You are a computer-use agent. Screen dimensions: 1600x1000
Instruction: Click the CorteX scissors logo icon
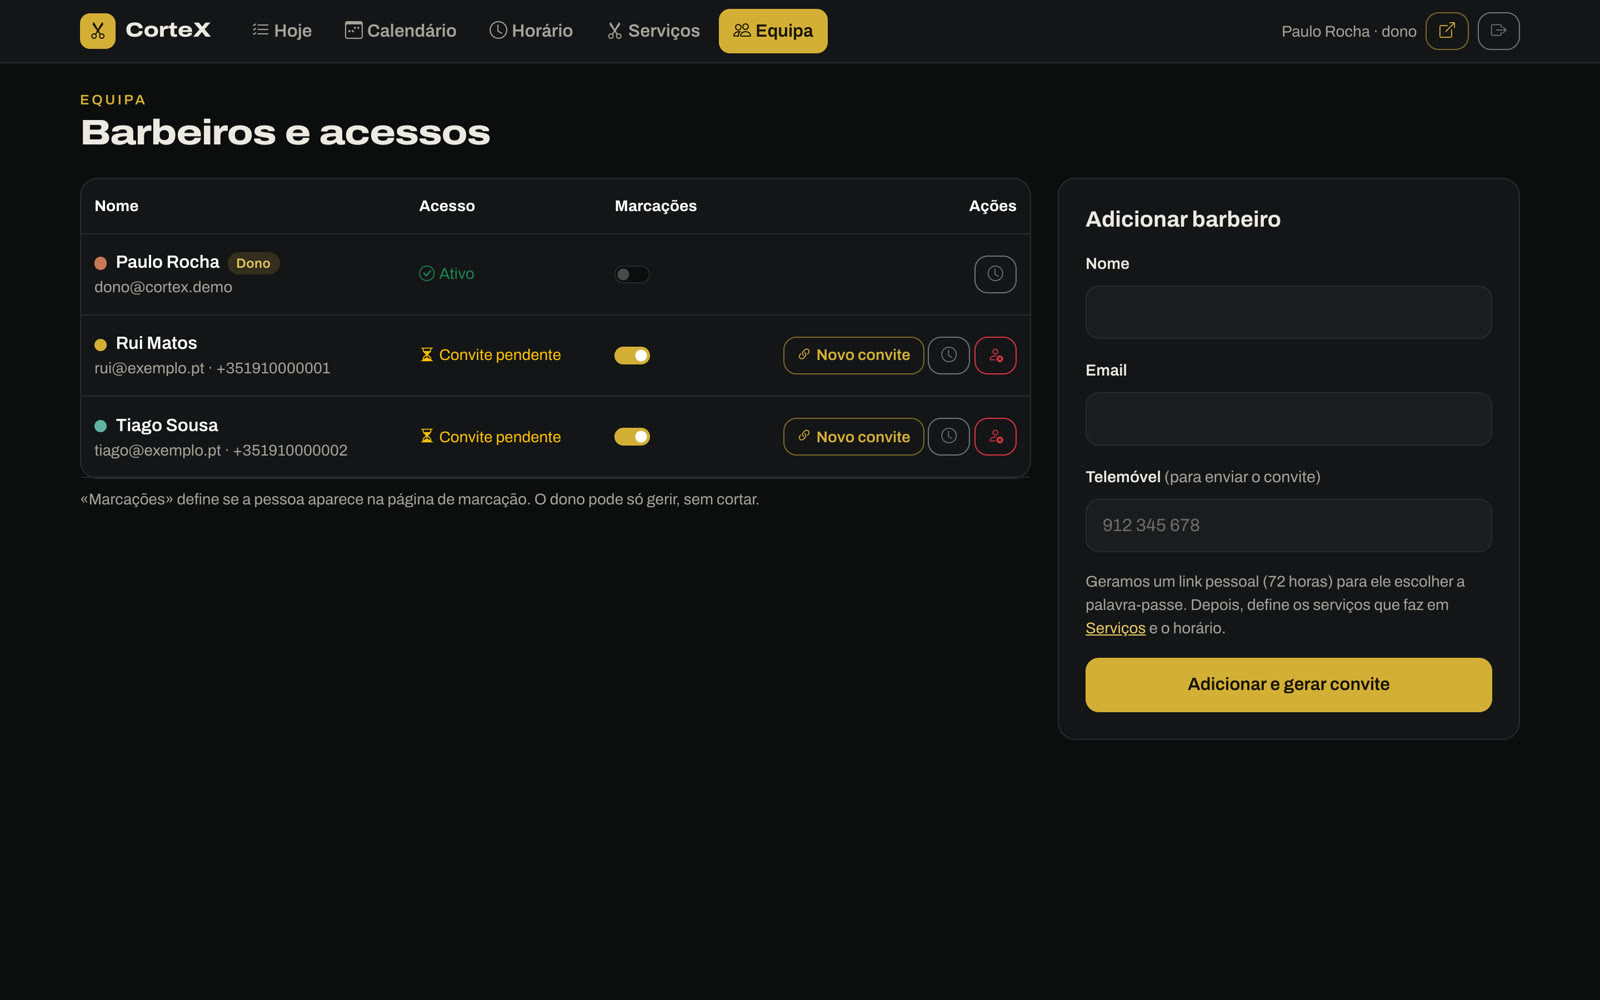point(97,31)
